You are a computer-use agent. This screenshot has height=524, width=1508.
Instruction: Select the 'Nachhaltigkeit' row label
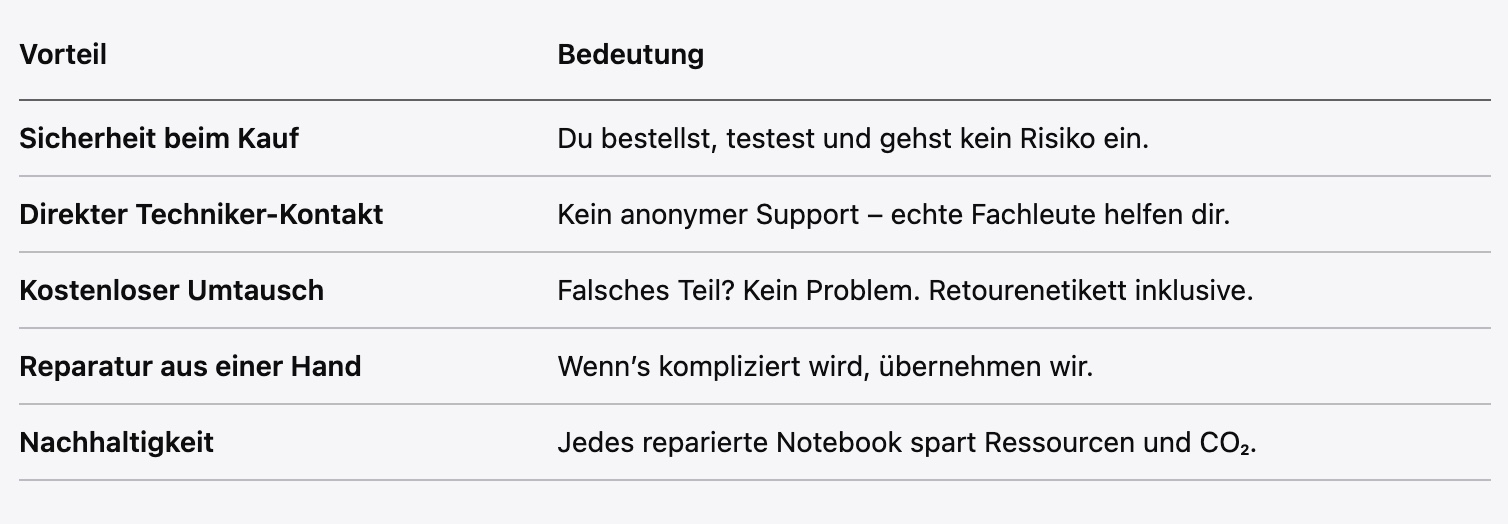click(x=116, y=442)
